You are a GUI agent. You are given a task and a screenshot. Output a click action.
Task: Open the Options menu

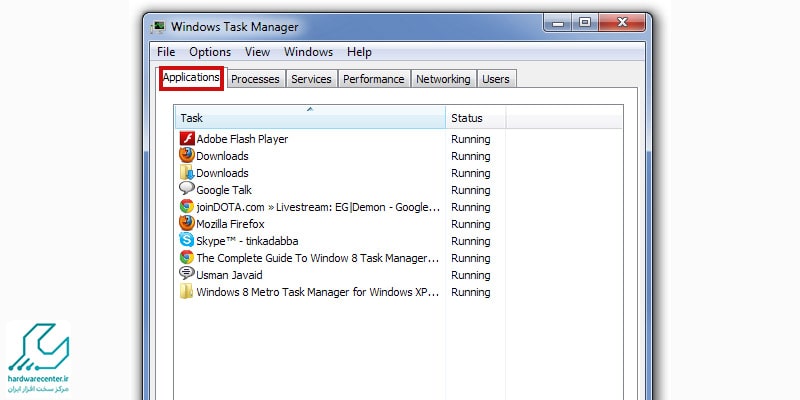[x=210, y=52]
